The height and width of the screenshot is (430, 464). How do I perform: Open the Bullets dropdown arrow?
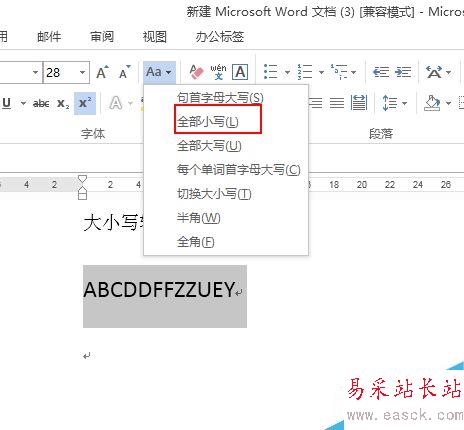[x=287, y=72]
